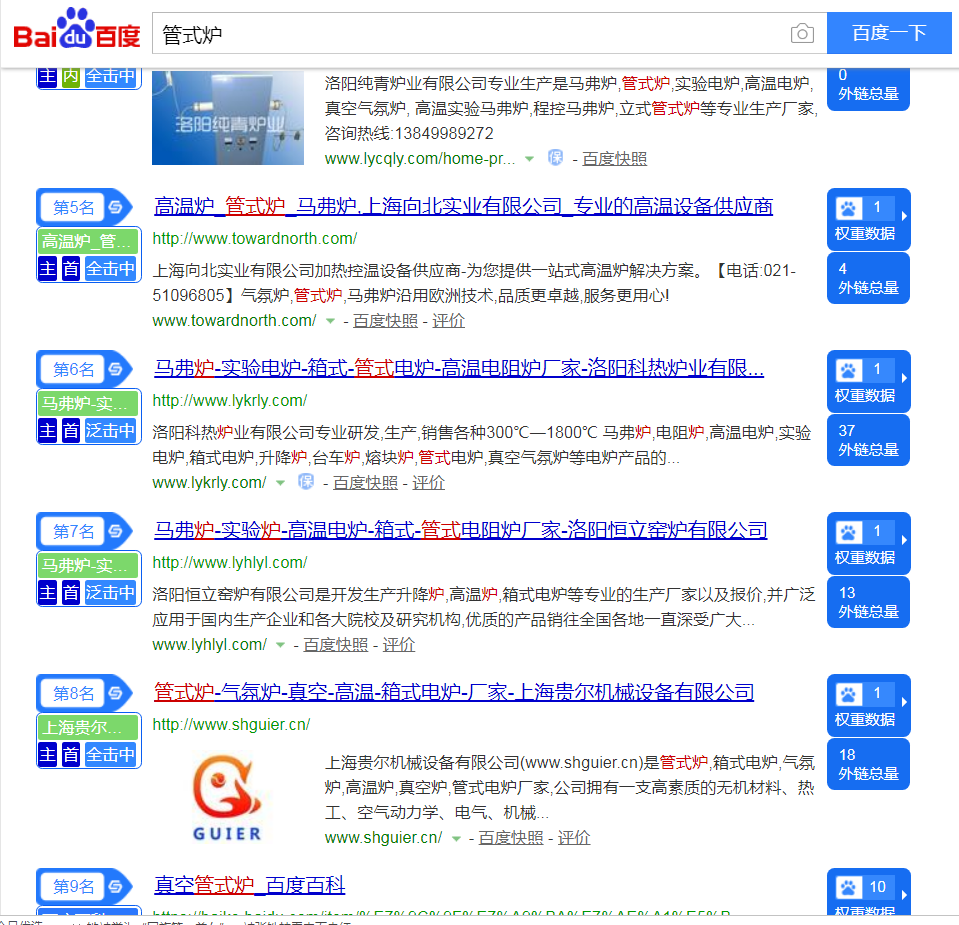This screenshot has height=925, width=959.
Task: Click paw icon in lyhlyl 权重数据 box
Action: point(848,533)
